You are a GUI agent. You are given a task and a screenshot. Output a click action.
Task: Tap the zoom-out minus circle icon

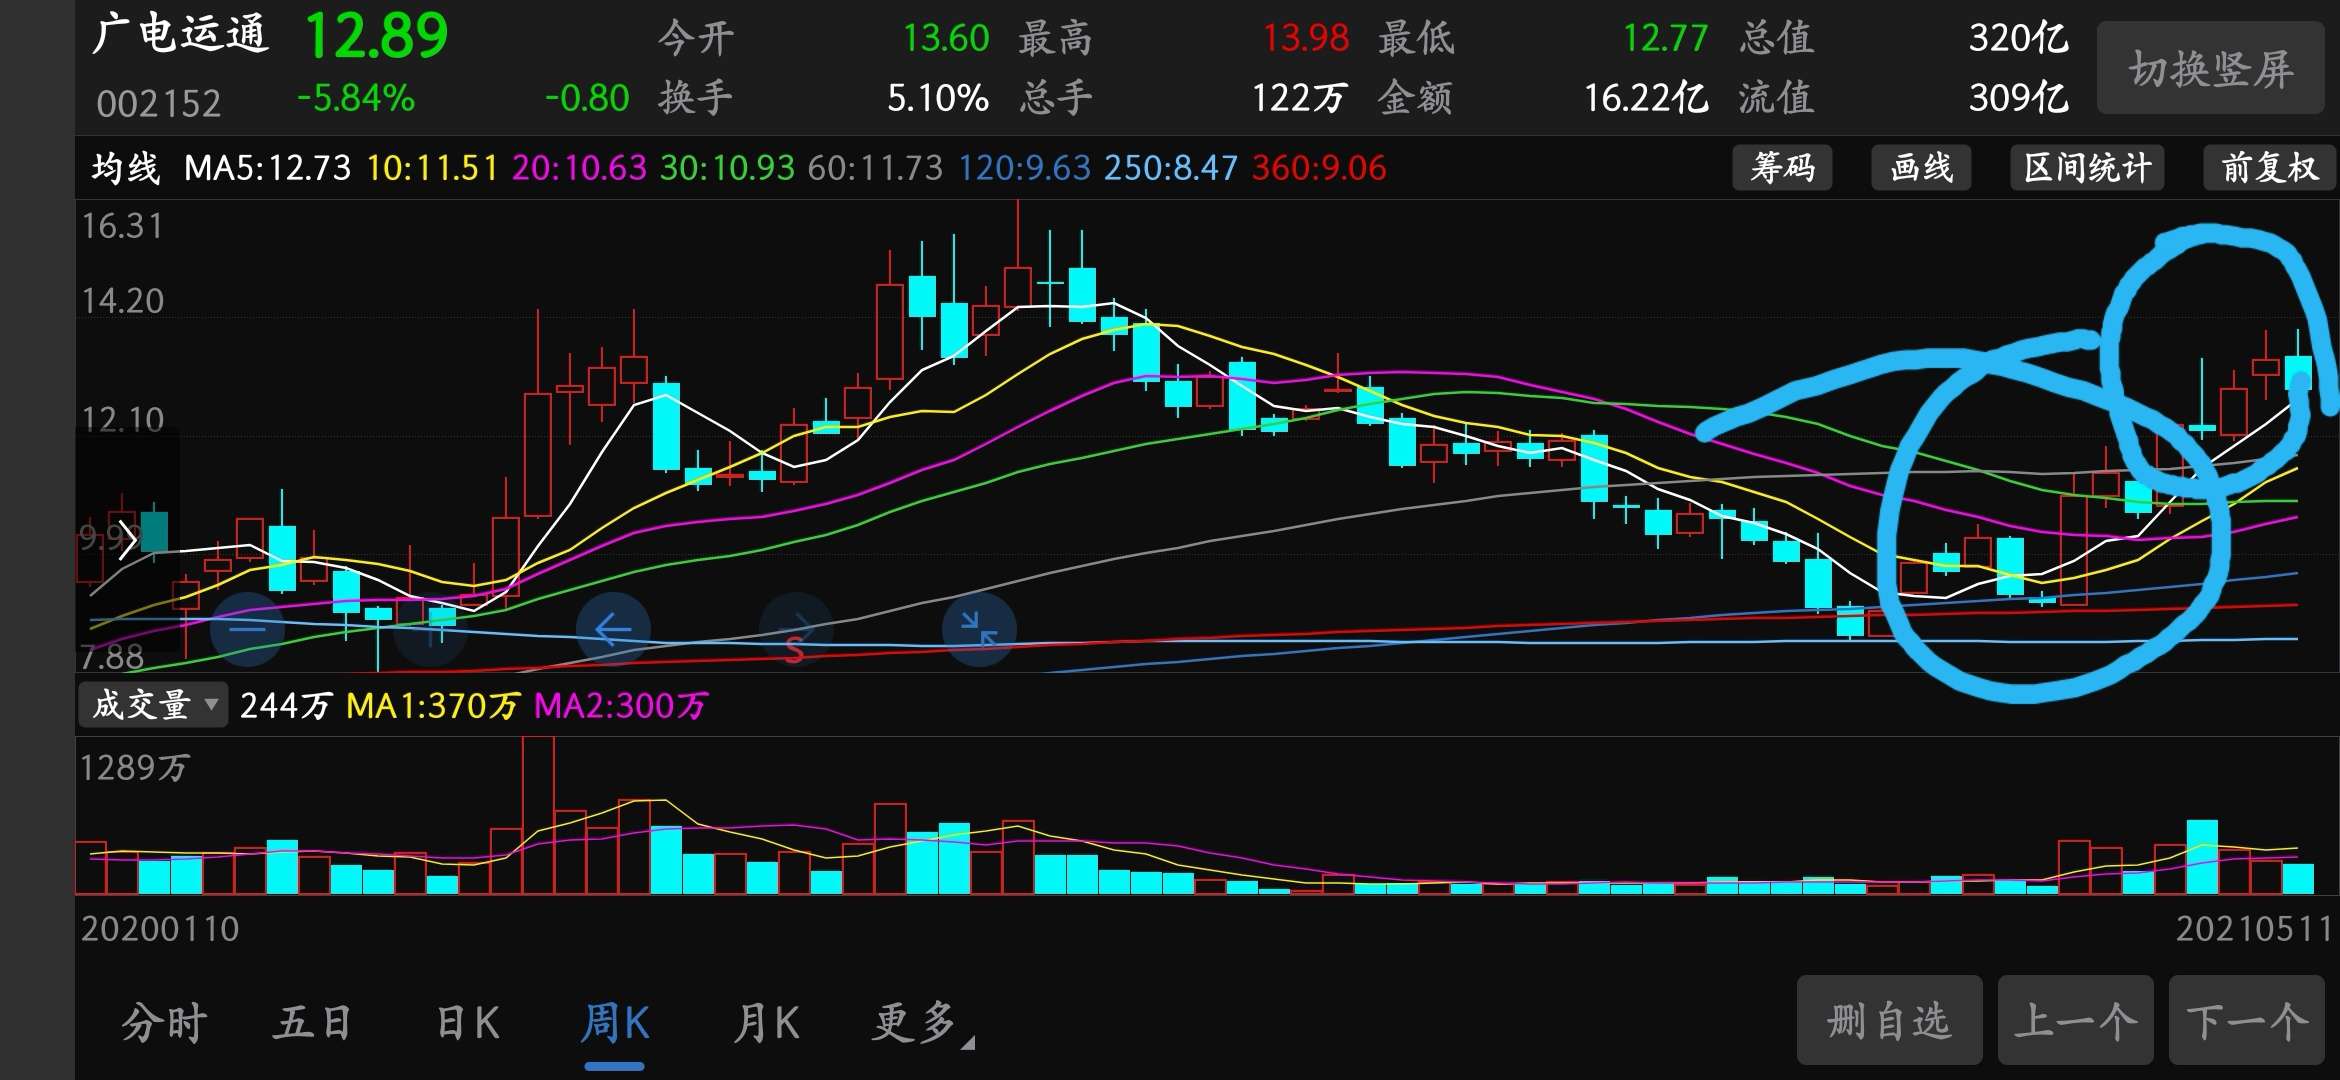247,630
